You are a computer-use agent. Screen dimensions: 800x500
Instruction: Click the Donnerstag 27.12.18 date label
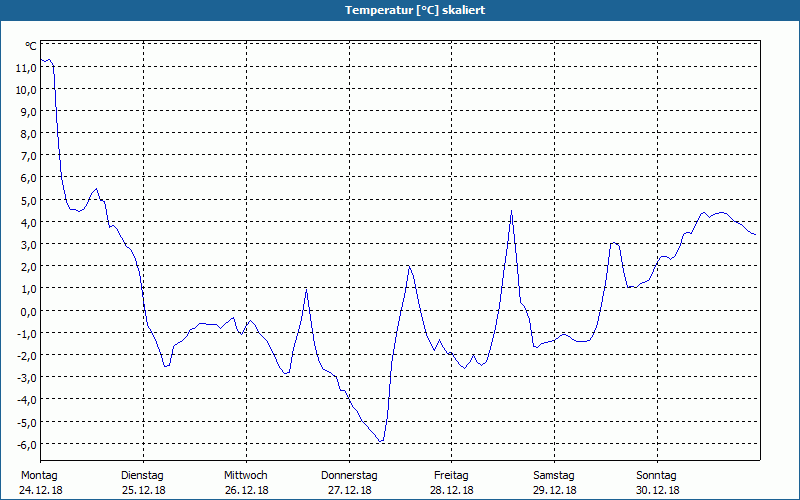coord(349,482)
